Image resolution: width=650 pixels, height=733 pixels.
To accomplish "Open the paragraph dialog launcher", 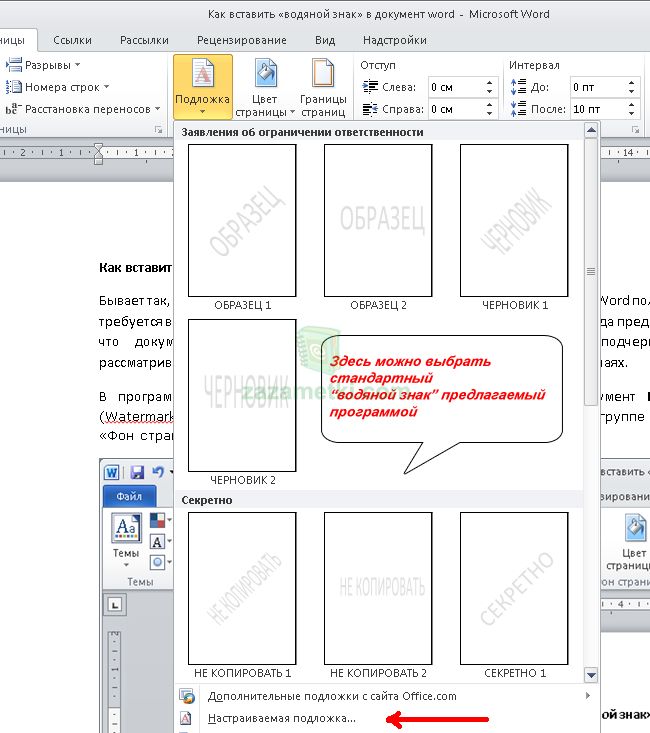I will 635,130.
